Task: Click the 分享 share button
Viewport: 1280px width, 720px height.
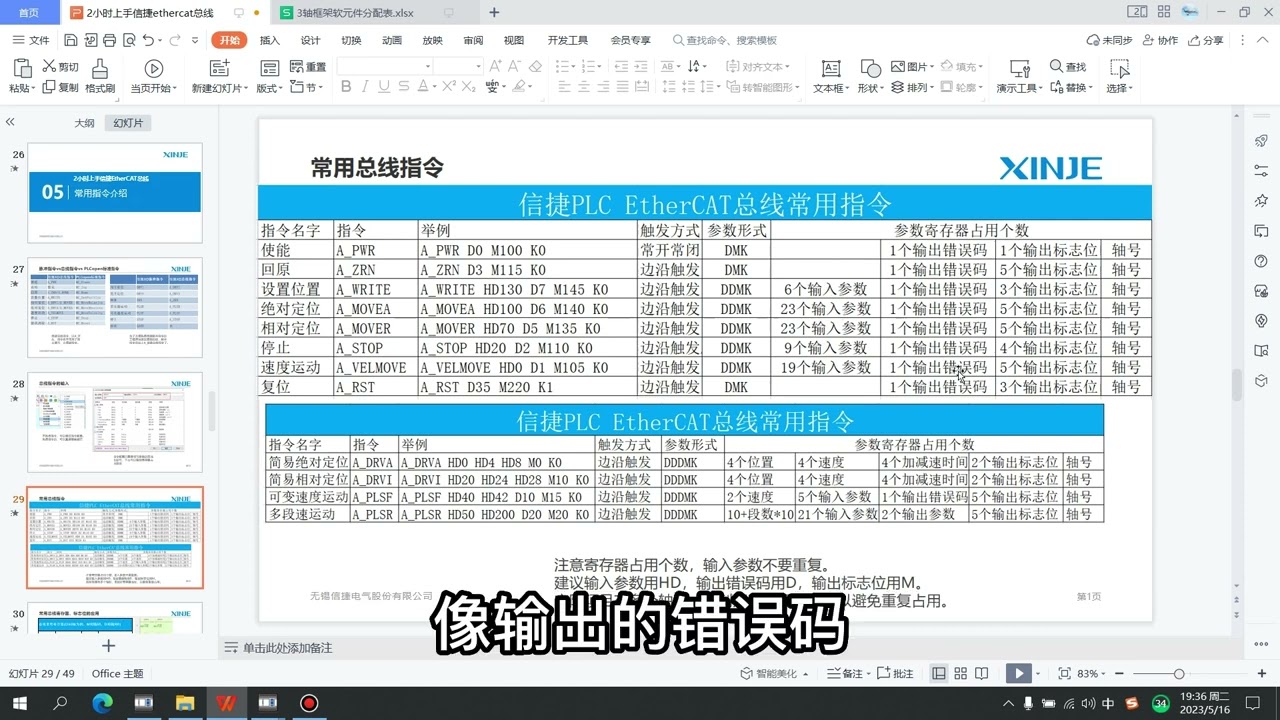Action: click(1205, 40)
